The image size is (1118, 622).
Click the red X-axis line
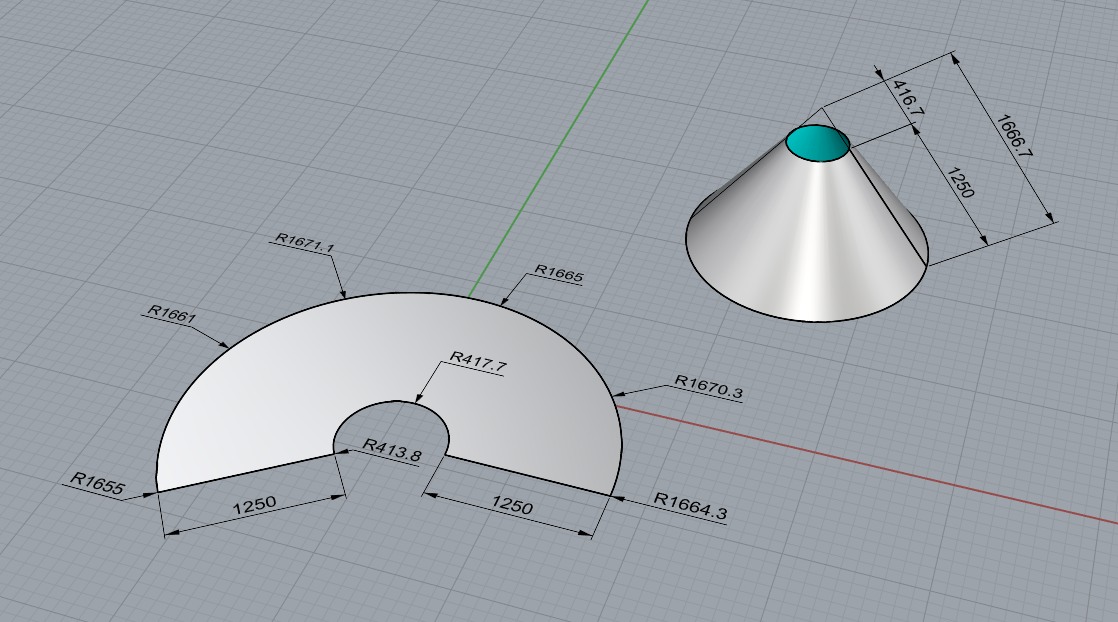900,470
